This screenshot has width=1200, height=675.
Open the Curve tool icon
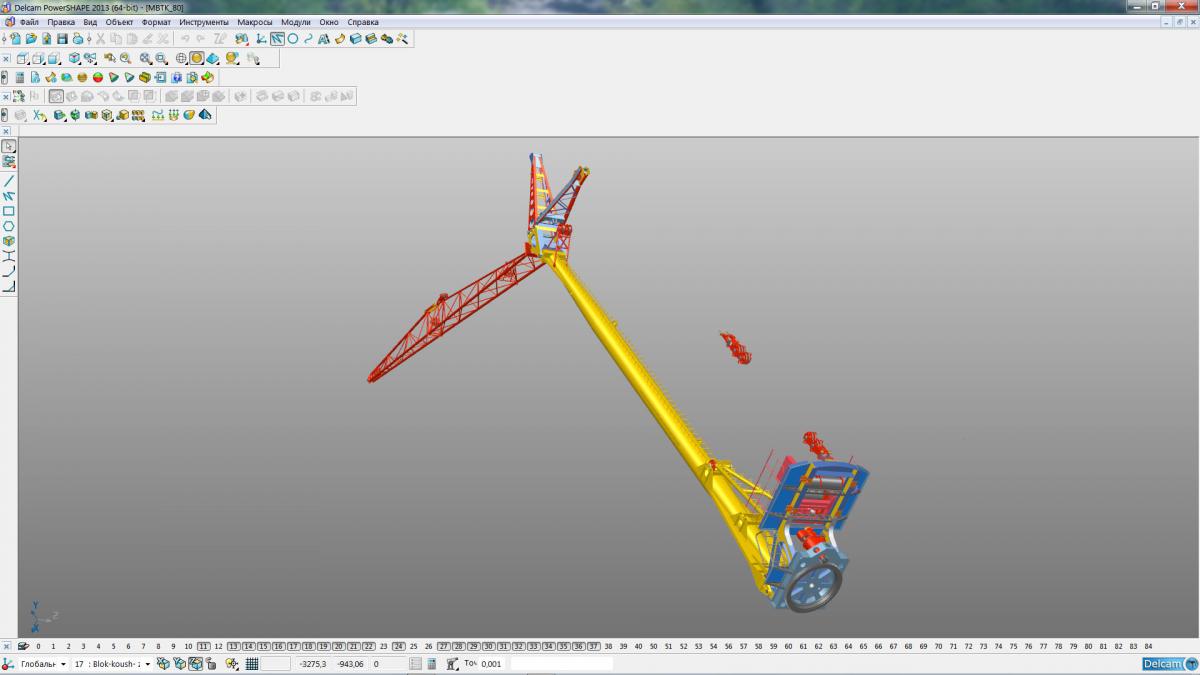click(308, 39)
